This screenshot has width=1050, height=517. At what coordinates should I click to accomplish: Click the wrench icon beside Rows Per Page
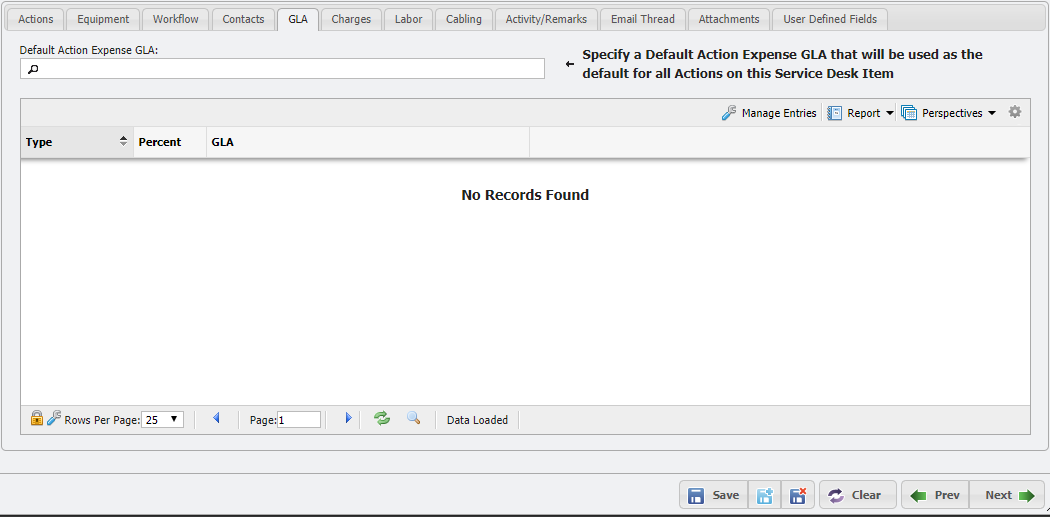point(54,419)
